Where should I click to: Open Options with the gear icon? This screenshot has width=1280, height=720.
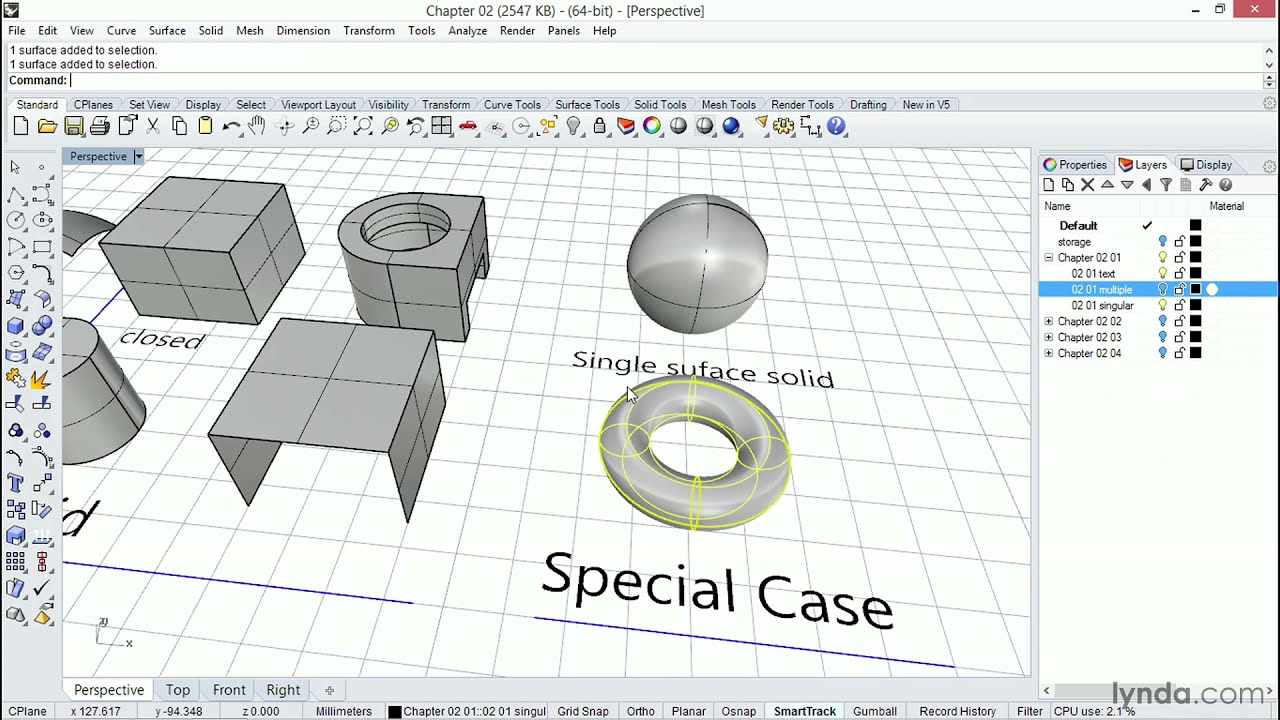[783, 126]
